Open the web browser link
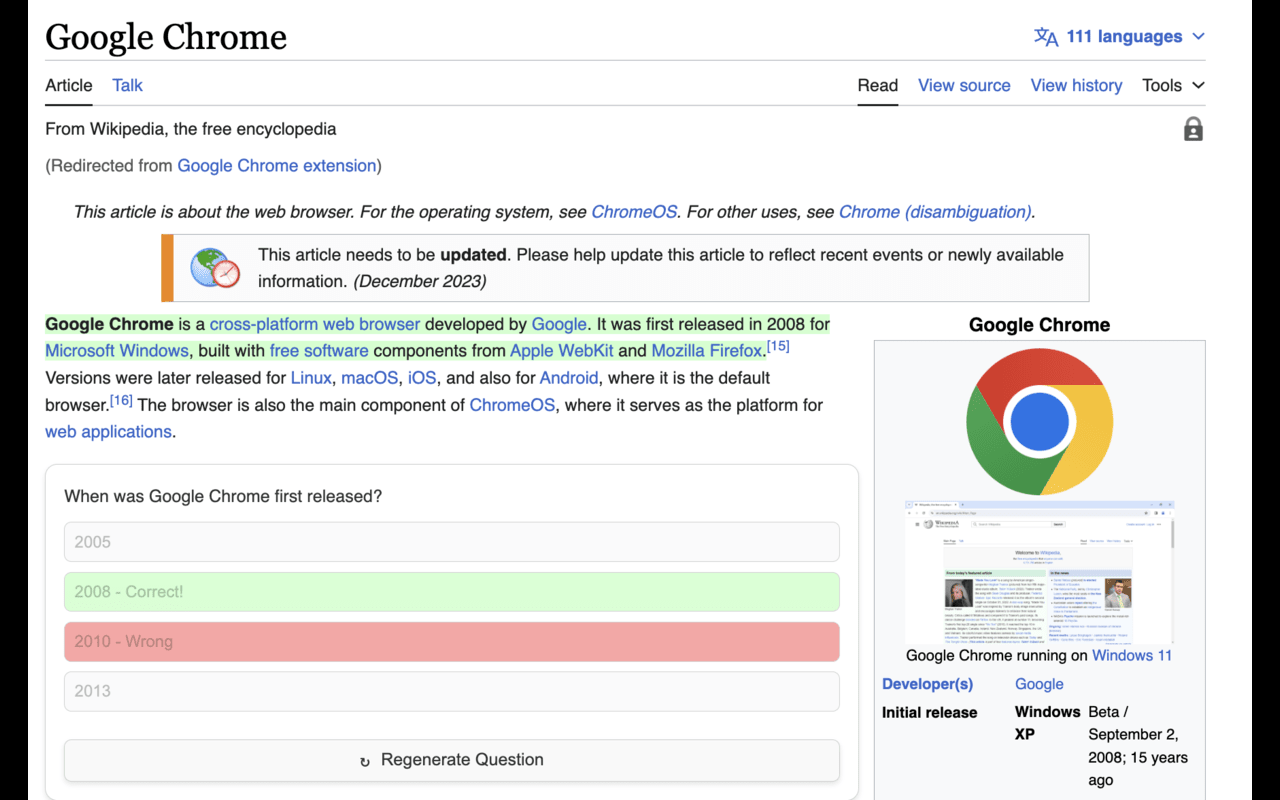The image size is (1280, 800). coord(373,324)
